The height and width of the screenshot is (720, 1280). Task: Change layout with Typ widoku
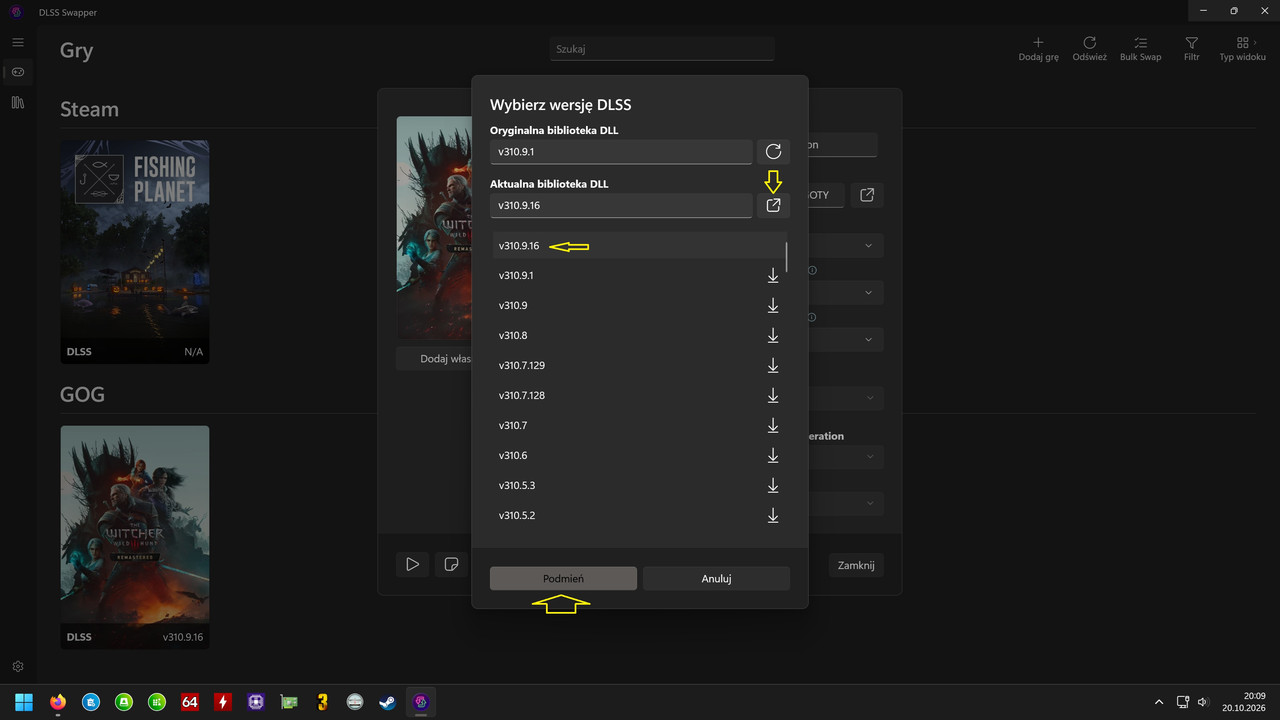[1242, 49]
